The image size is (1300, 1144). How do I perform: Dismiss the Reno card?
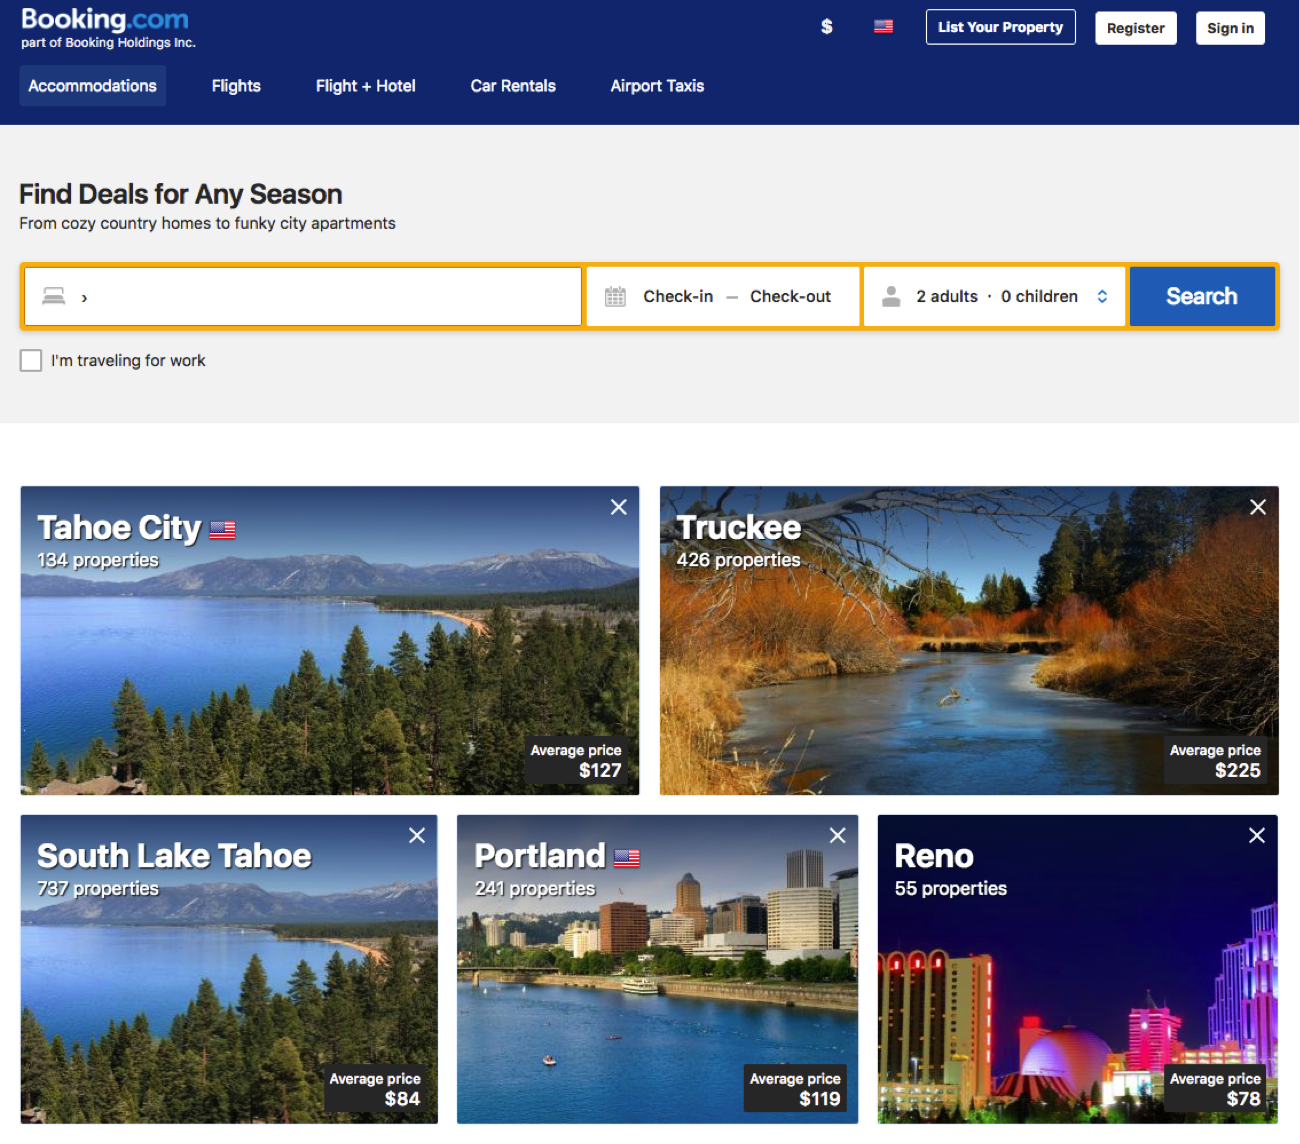pos(1257,835)
